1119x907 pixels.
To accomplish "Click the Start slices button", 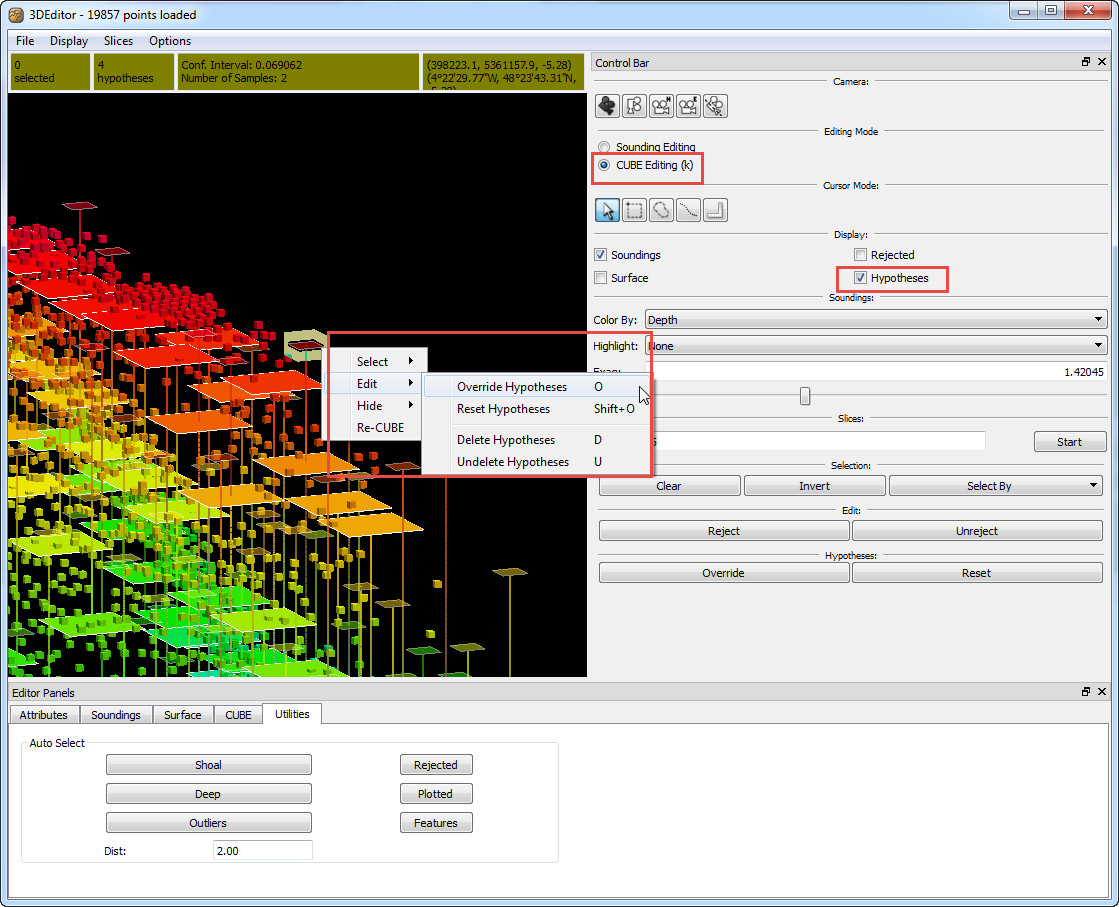I will point(1069,442).
